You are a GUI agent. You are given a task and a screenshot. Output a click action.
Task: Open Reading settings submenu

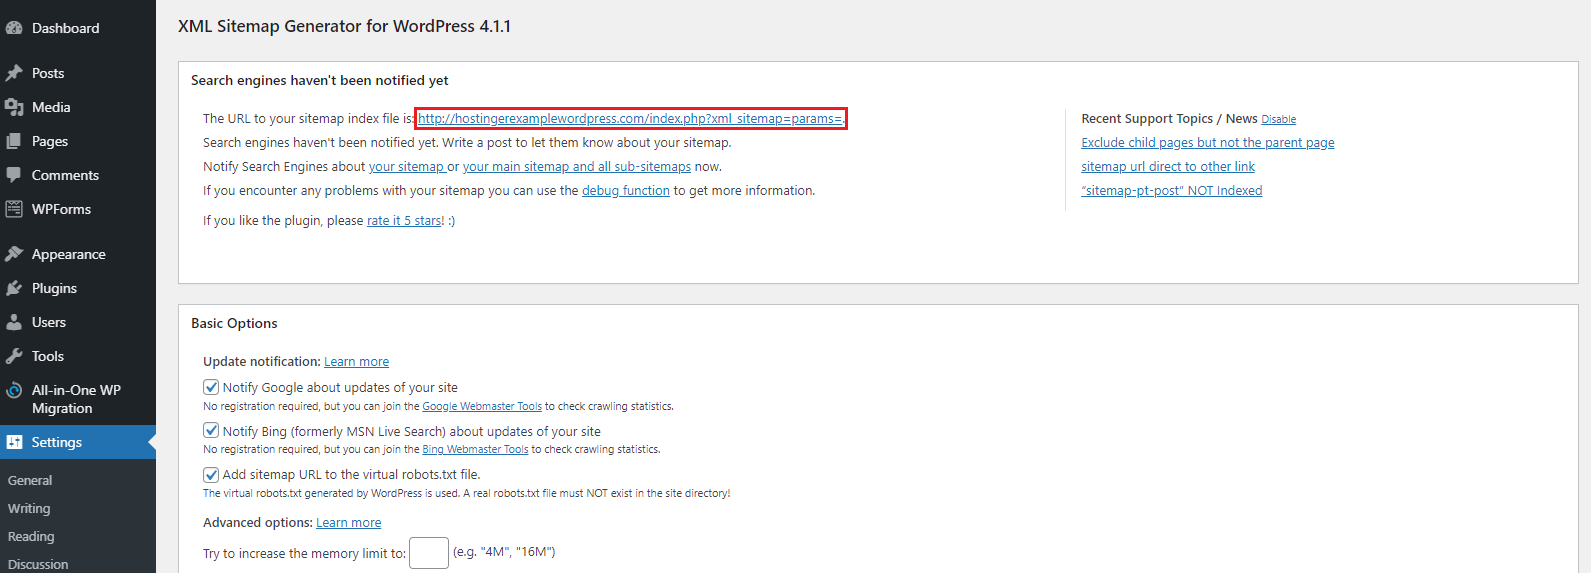(31, 537)
